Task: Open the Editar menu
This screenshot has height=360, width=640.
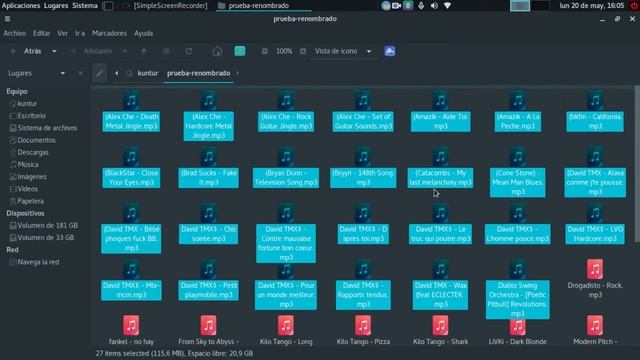Action: 42,33
